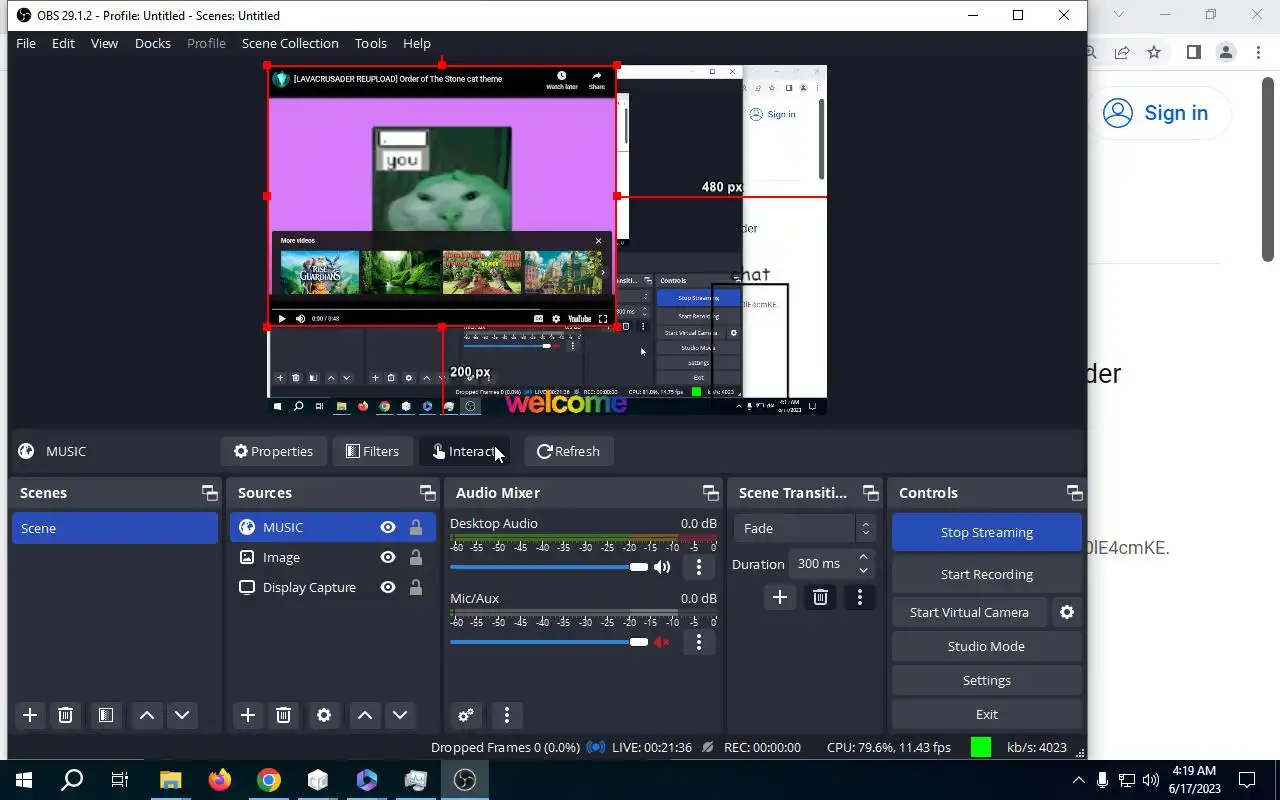The width and height of the screenshot is (1280, 800).
Task: Click the Exit button in Controls
Action: click(x=986, y=714)
